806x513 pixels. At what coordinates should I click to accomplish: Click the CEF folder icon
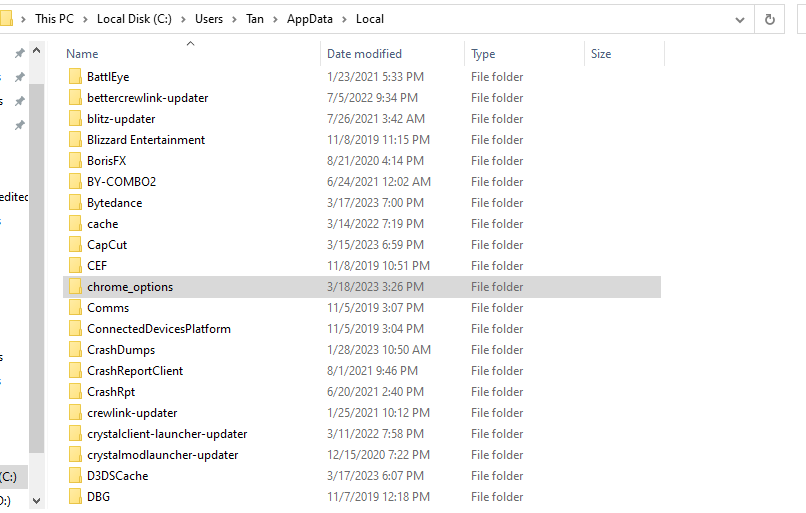click(75, 266)
